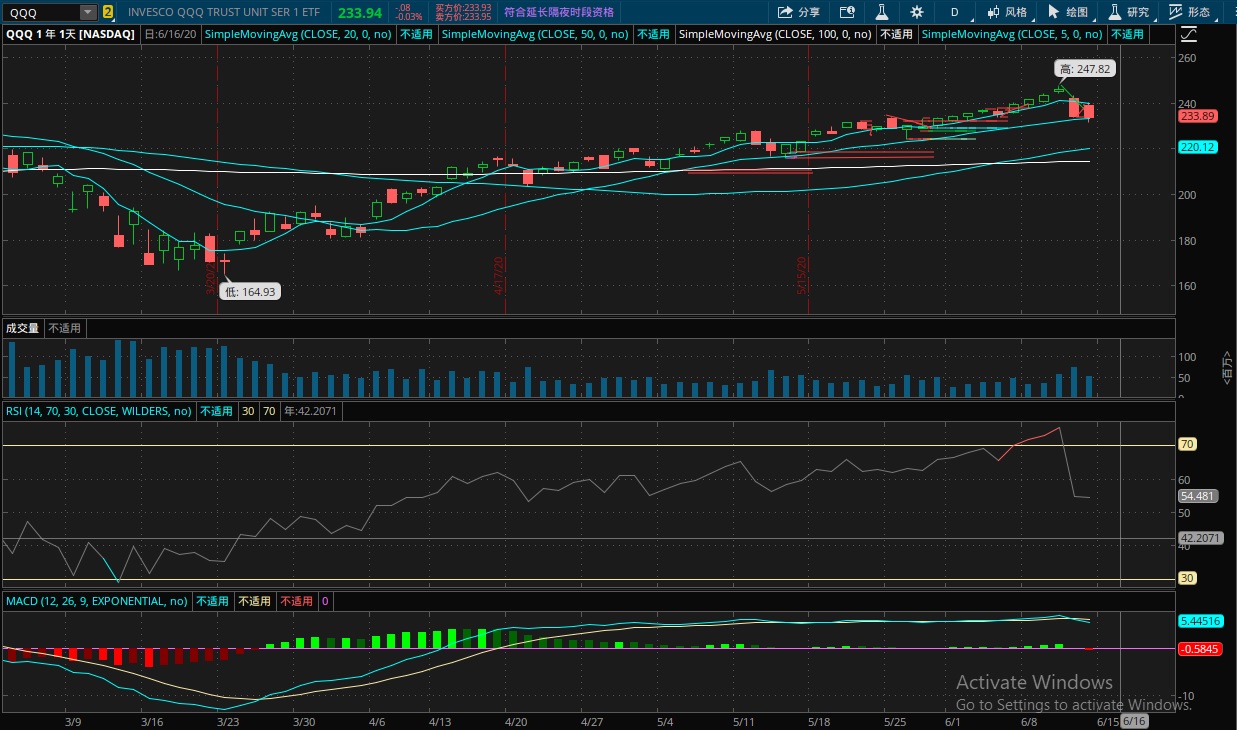The image size is (1237, 730).
Task: Click the 成交量 volume panel label
Action: tap(22, 327)
